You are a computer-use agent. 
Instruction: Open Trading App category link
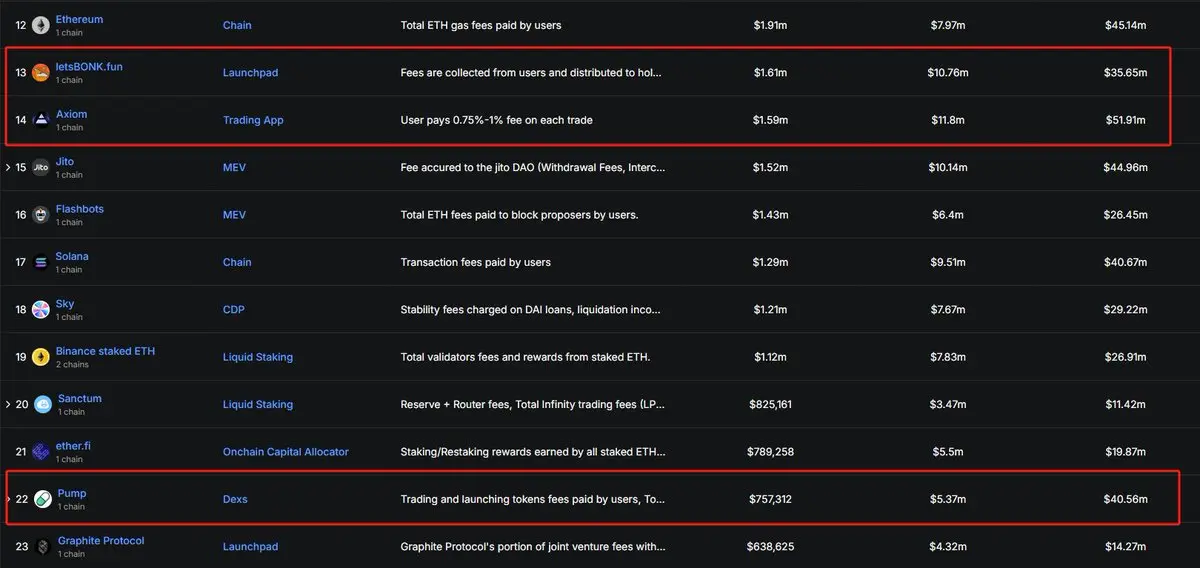point(253,120)
